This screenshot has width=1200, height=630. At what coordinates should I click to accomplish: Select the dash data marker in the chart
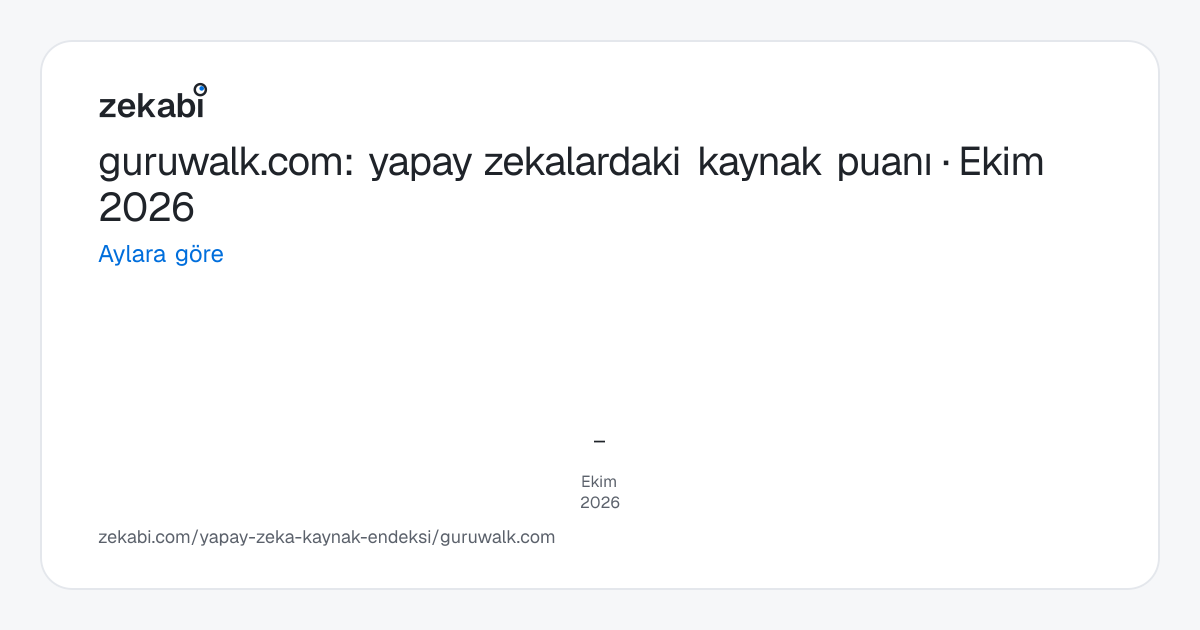599,441
